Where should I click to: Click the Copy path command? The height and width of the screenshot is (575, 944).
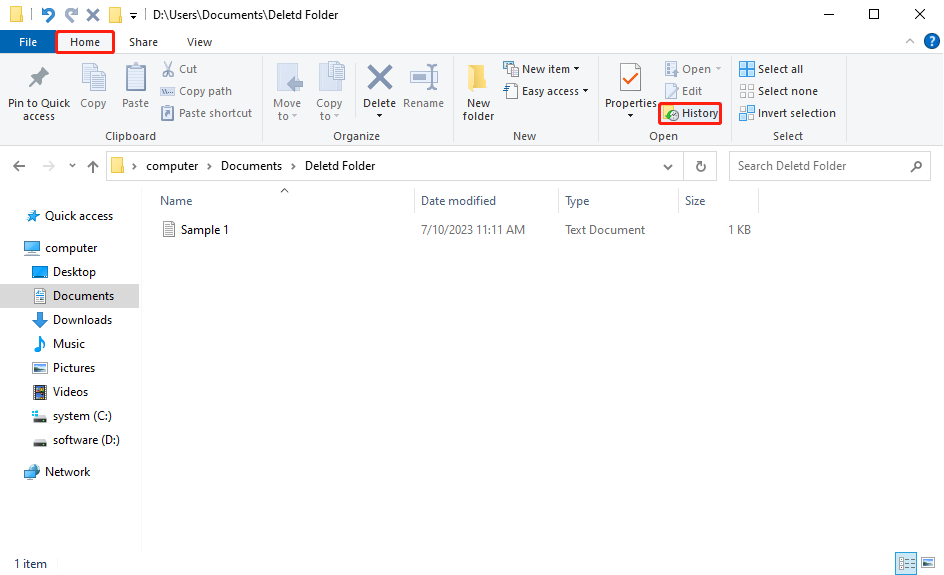point(196,91)
